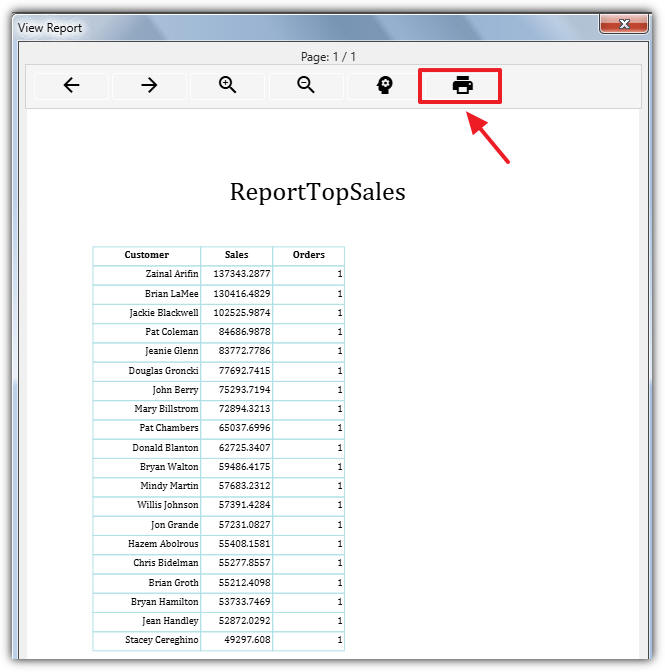665x672 pixels.
Task: Select the Brian LaMee customer cell
Action: [x=147, y=294]
